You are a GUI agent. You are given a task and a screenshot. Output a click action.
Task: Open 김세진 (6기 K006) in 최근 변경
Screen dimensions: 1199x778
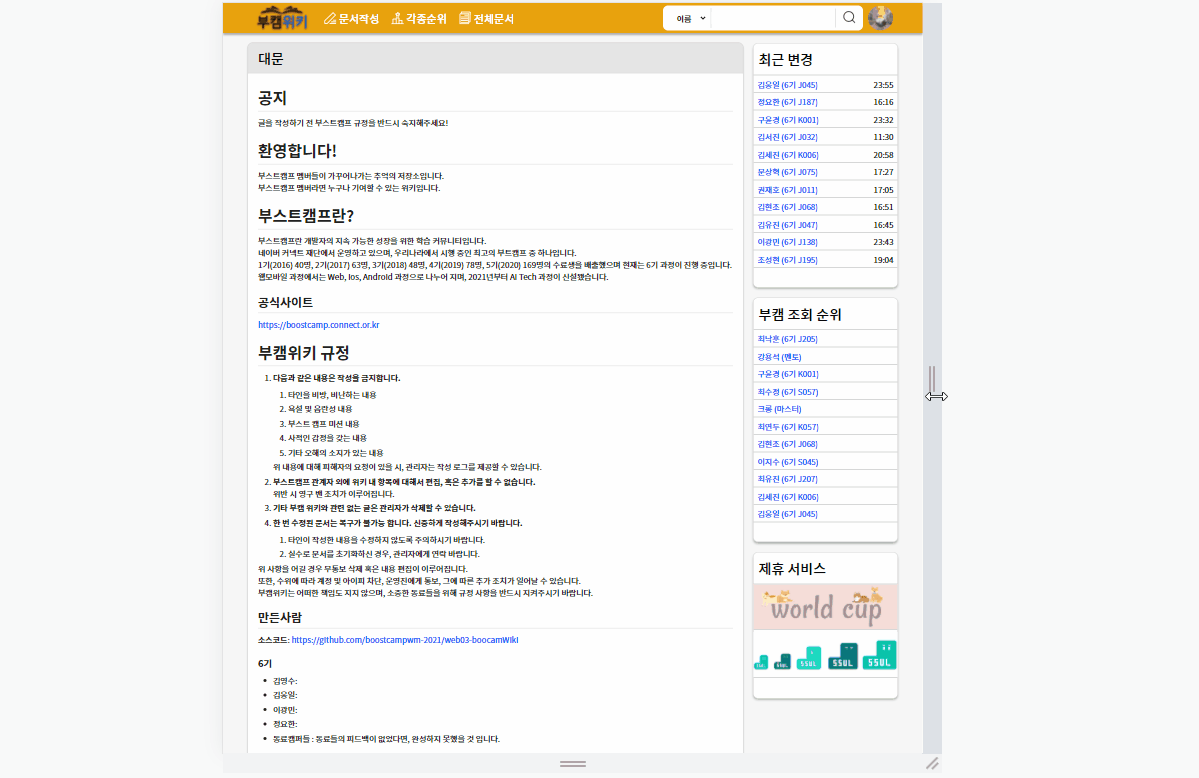(x=788, y=155)
